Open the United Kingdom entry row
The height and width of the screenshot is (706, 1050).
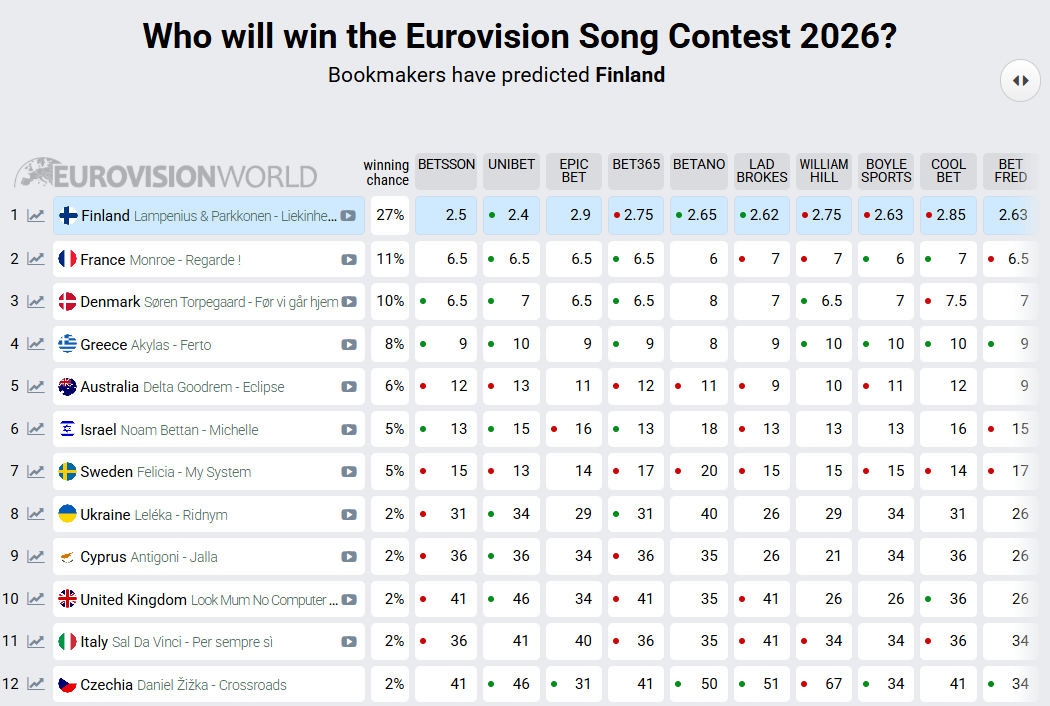click(200, 600)
